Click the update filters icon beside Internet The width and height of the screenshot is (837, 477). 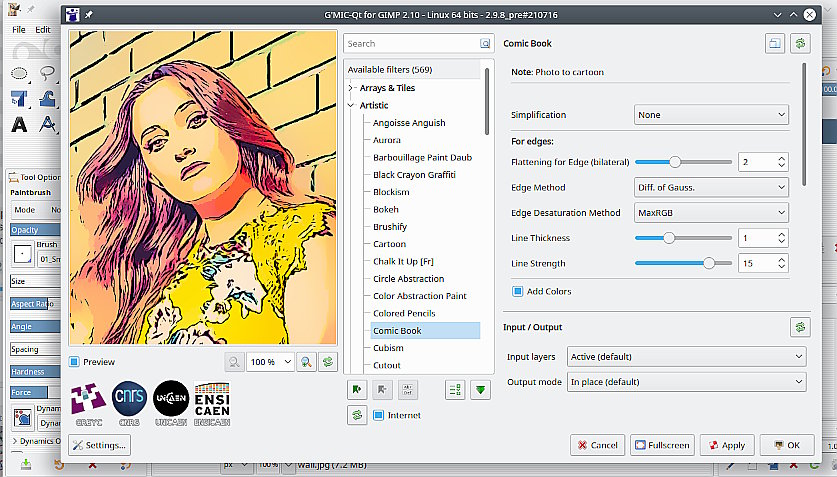tap(356, 415)
